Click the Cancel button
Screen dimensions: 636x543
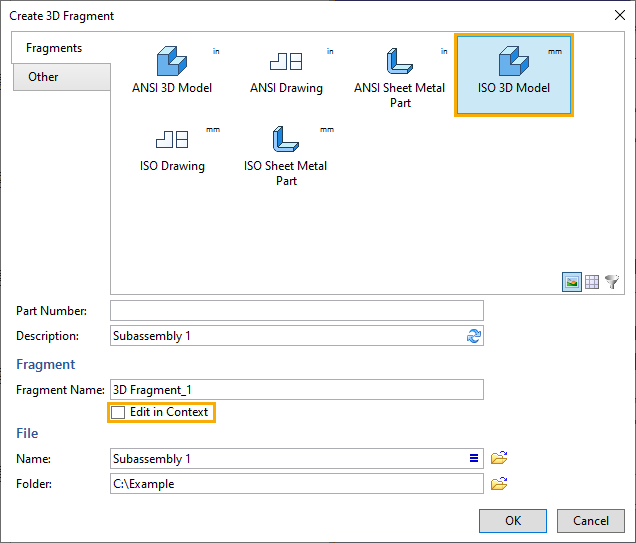pos(591,521)
